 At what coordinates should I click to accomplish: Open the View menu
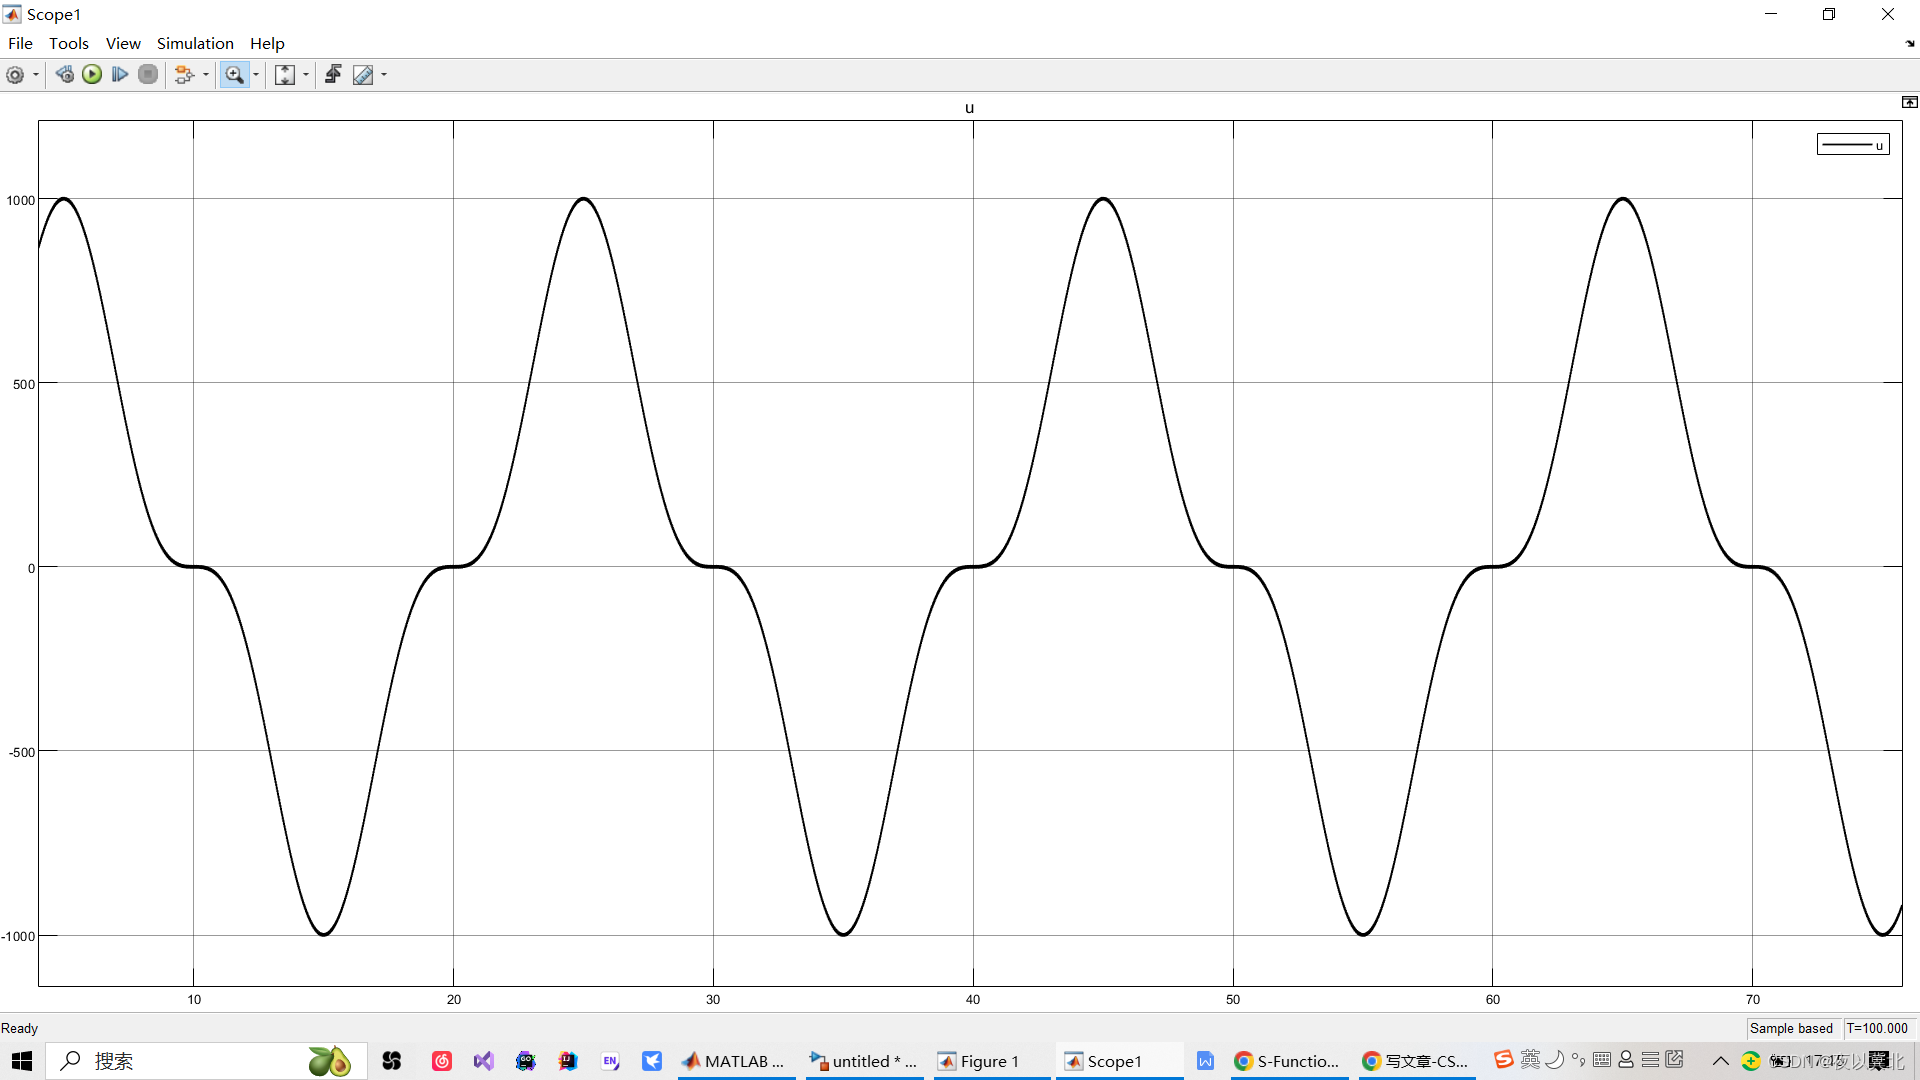click(x=123, y=43)
